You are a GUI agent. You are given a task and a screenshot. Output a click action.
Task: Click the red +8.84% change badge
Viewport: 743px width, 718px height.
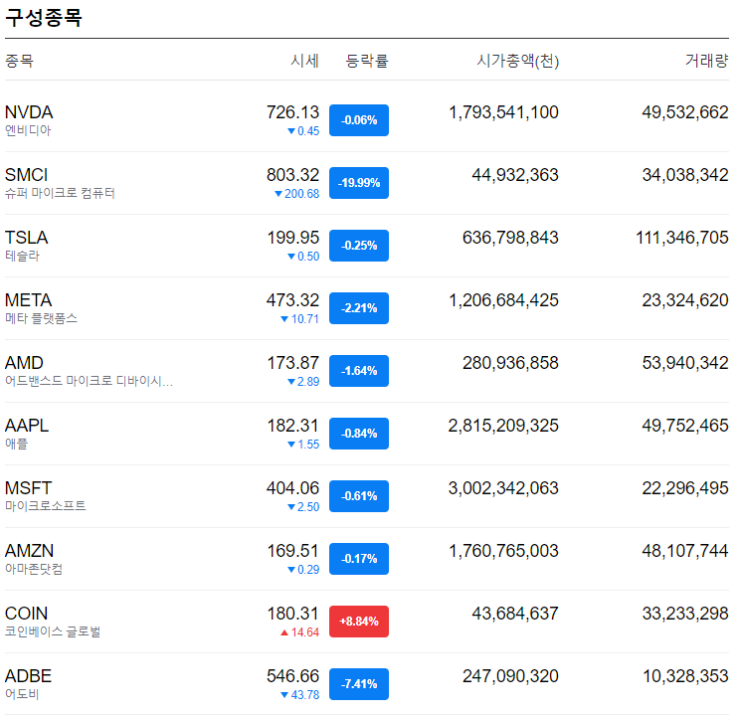tap(359, 621)
